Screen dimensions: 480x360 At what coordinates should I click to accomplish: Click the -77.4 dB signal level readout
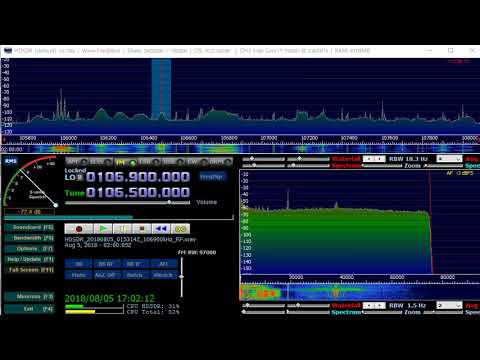(29, 212)
